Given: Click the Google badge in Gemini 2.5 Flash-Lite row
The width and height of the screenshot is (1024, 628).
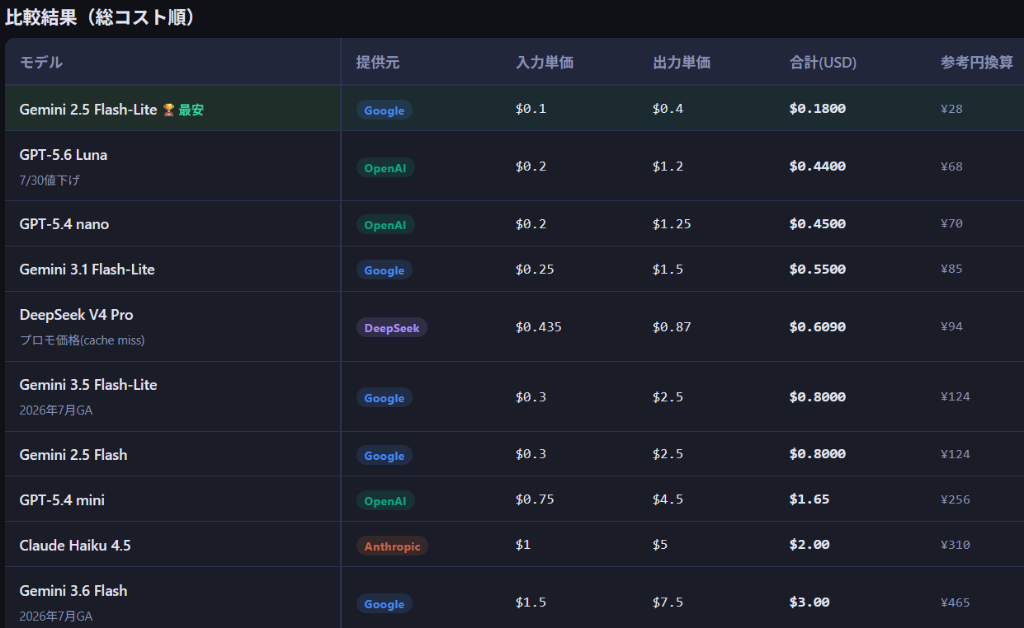Looking at the screenshot, I should click(x=384, y=110).
